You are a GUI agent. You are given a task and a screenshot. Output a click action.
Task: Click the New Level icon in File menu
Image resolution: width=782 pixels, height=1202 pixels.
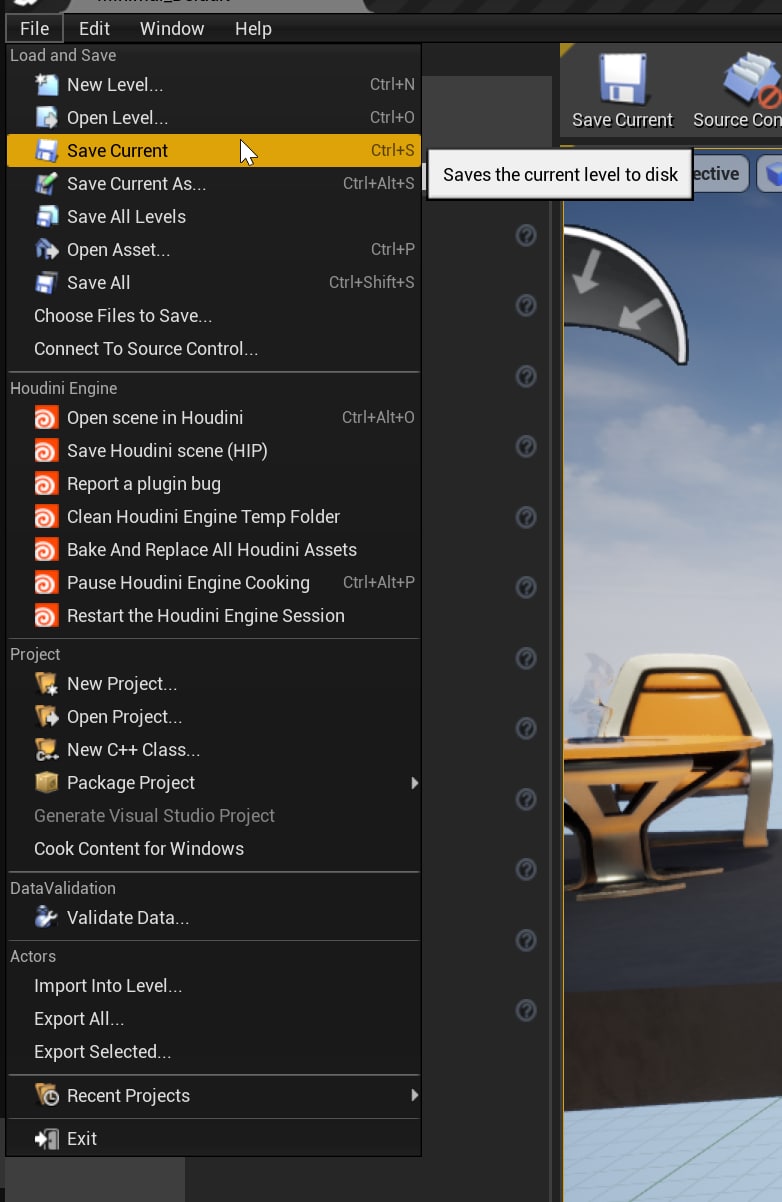pyautogui.click(x=46, y=85)
